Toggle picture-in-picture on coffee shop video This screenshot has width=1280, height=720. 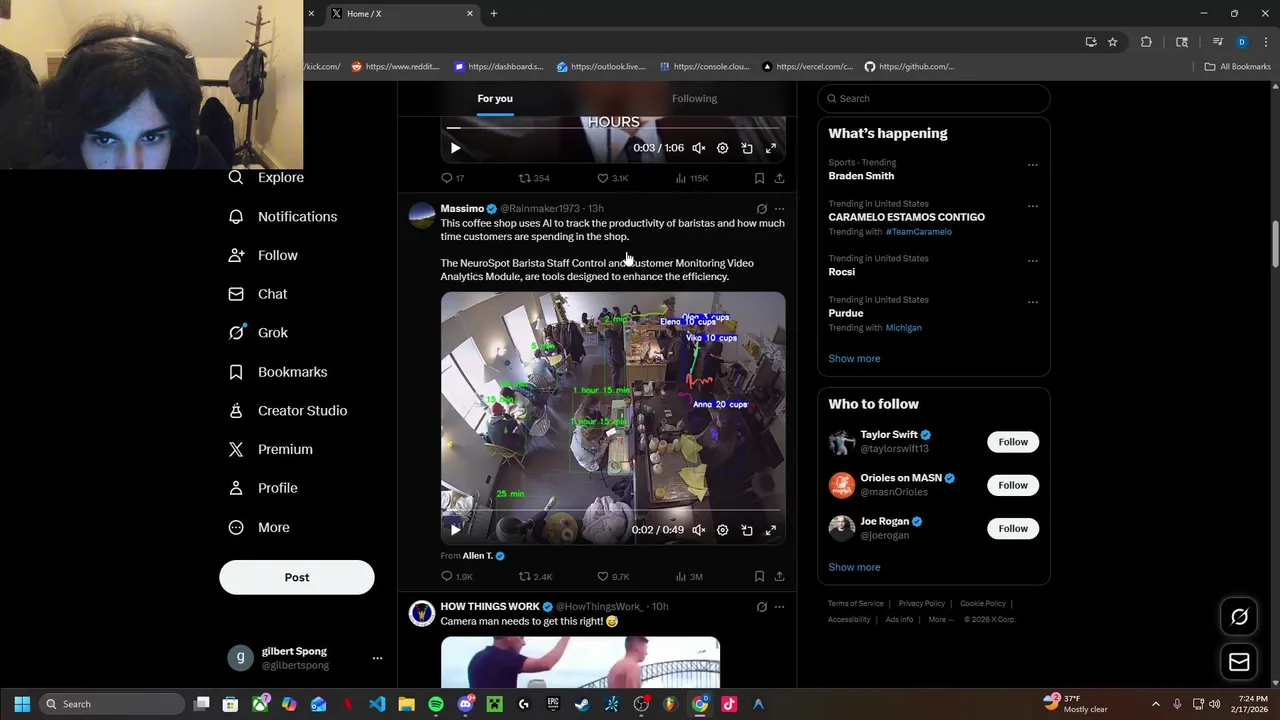coord(746,530)
